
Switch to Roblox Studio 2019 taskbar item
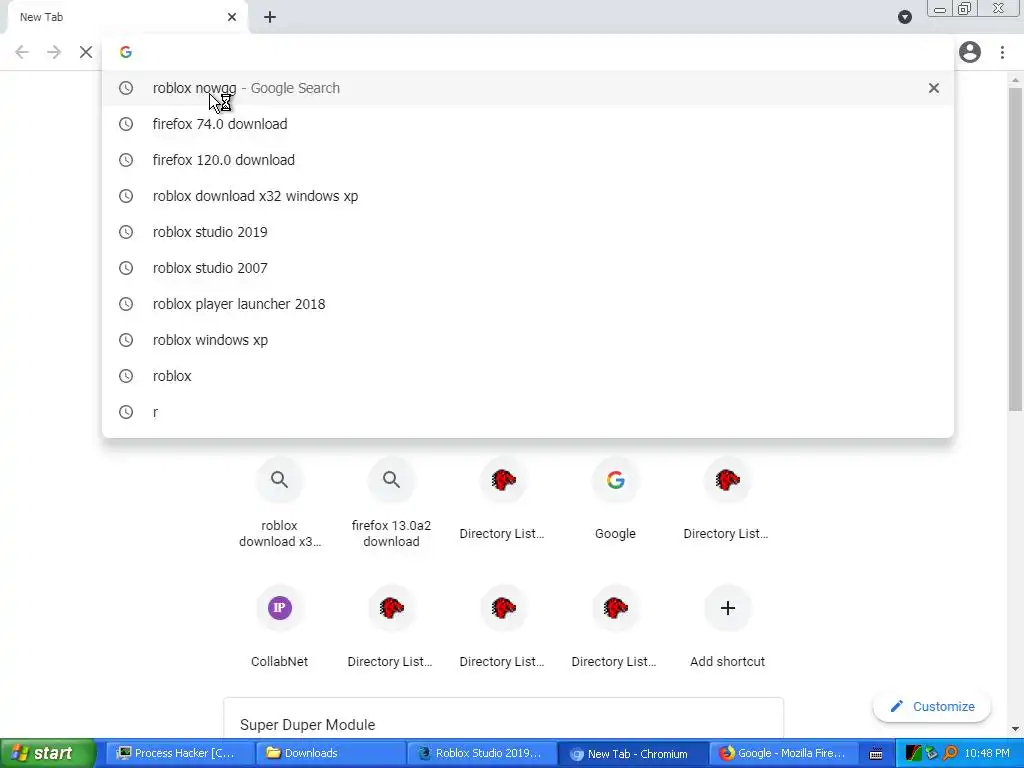click(482, 753)
